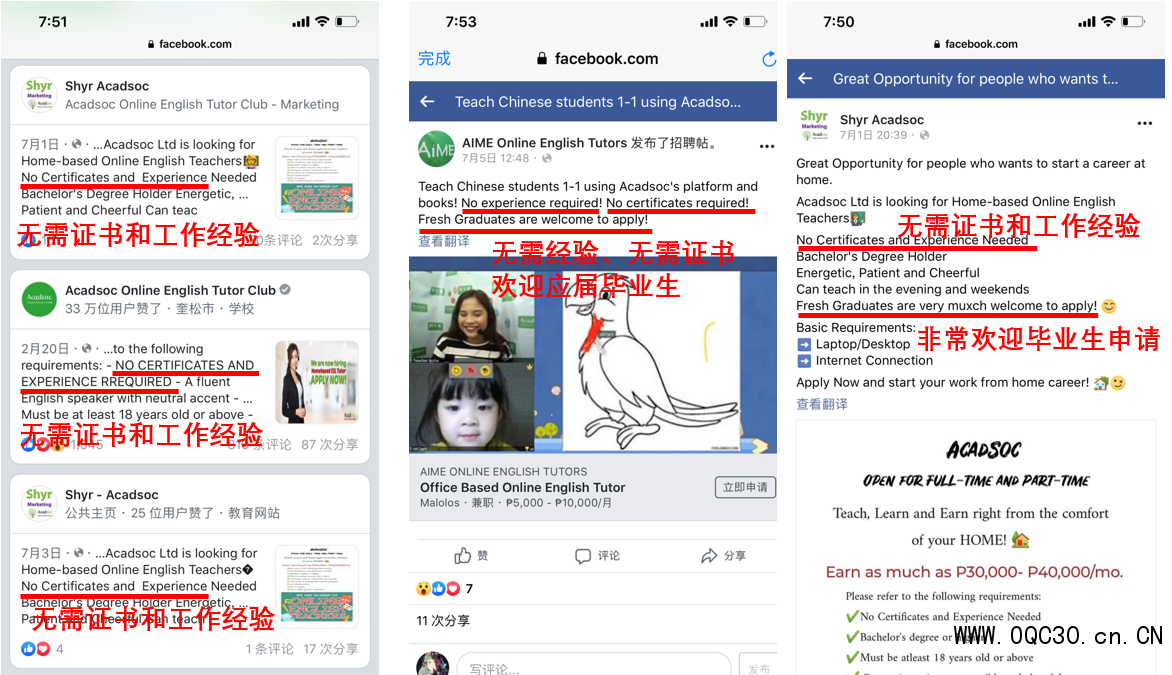
Task: Open the July 1 post thumbnail image
Action: pos(316,178)
